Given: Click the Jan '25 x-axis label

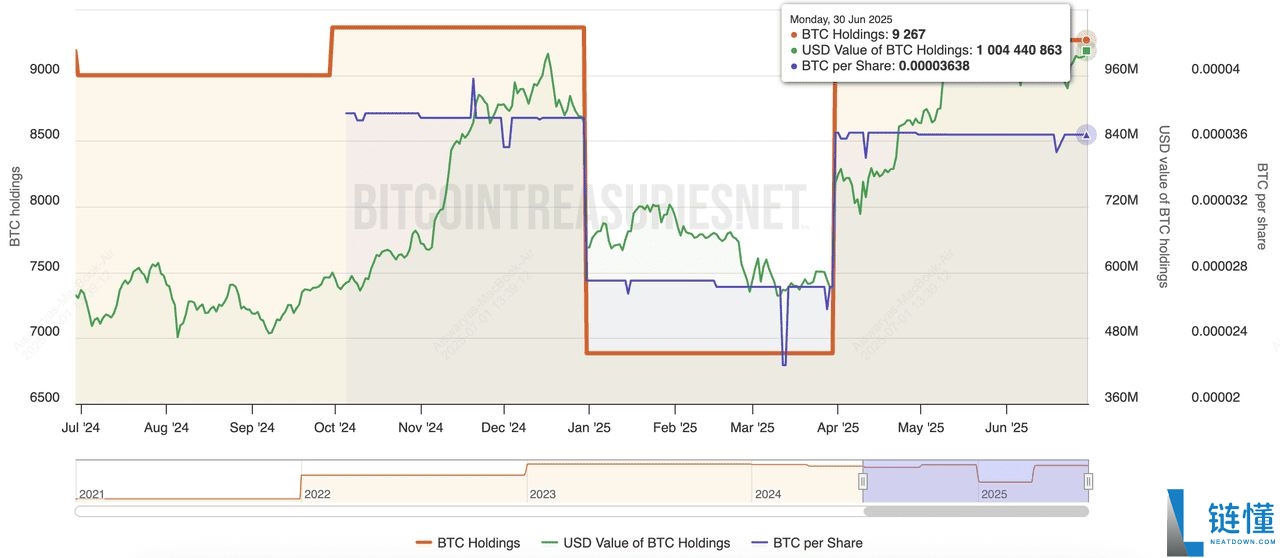Looking at the screenshot, I should pos(590,428).
